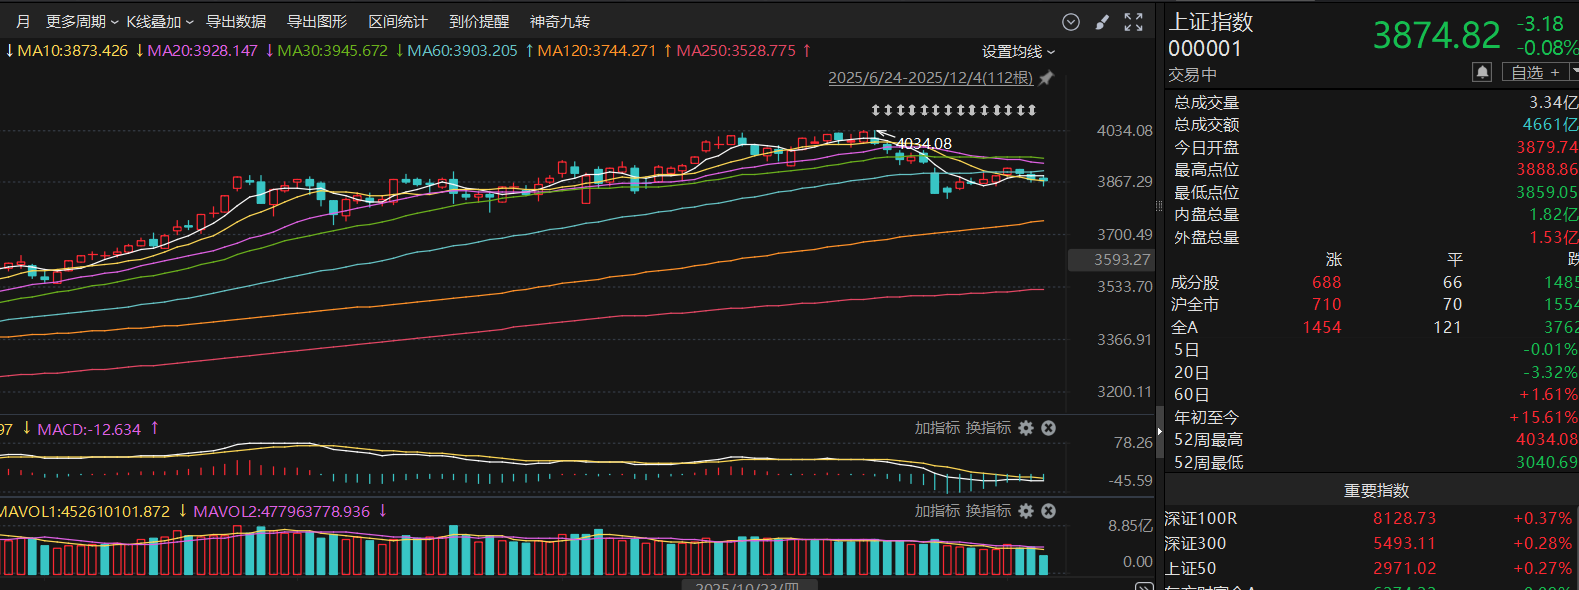Click 导出图形 in the toolbar
The width and height of the screenshot is (1579, 590).
click(317, 22)
